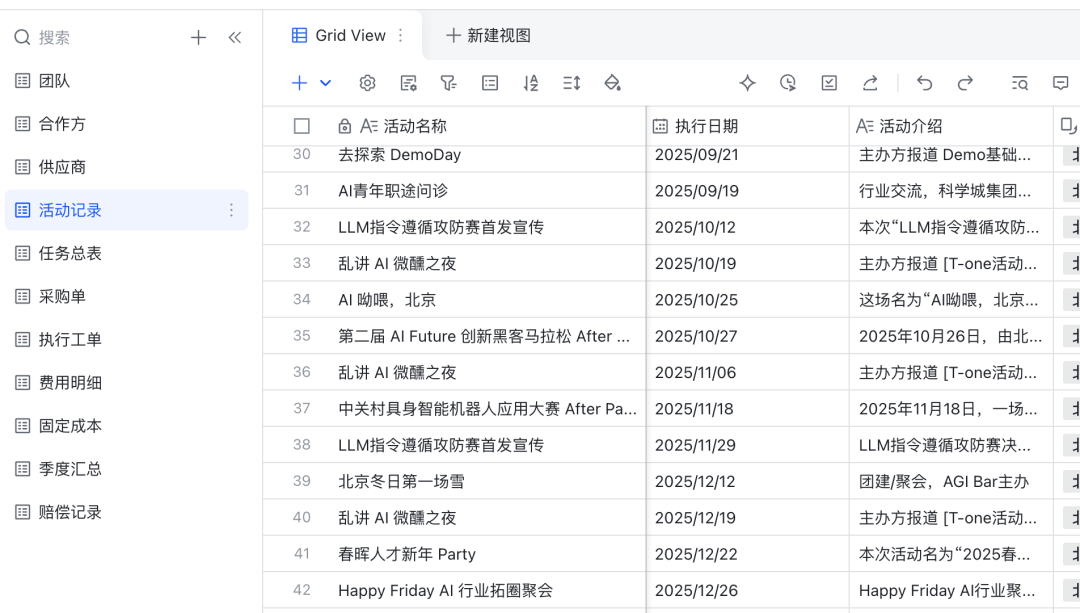Screen dimensions: 1080x613
Task: Open the field configuration icon beside the gear
Action: click(408, 83)
